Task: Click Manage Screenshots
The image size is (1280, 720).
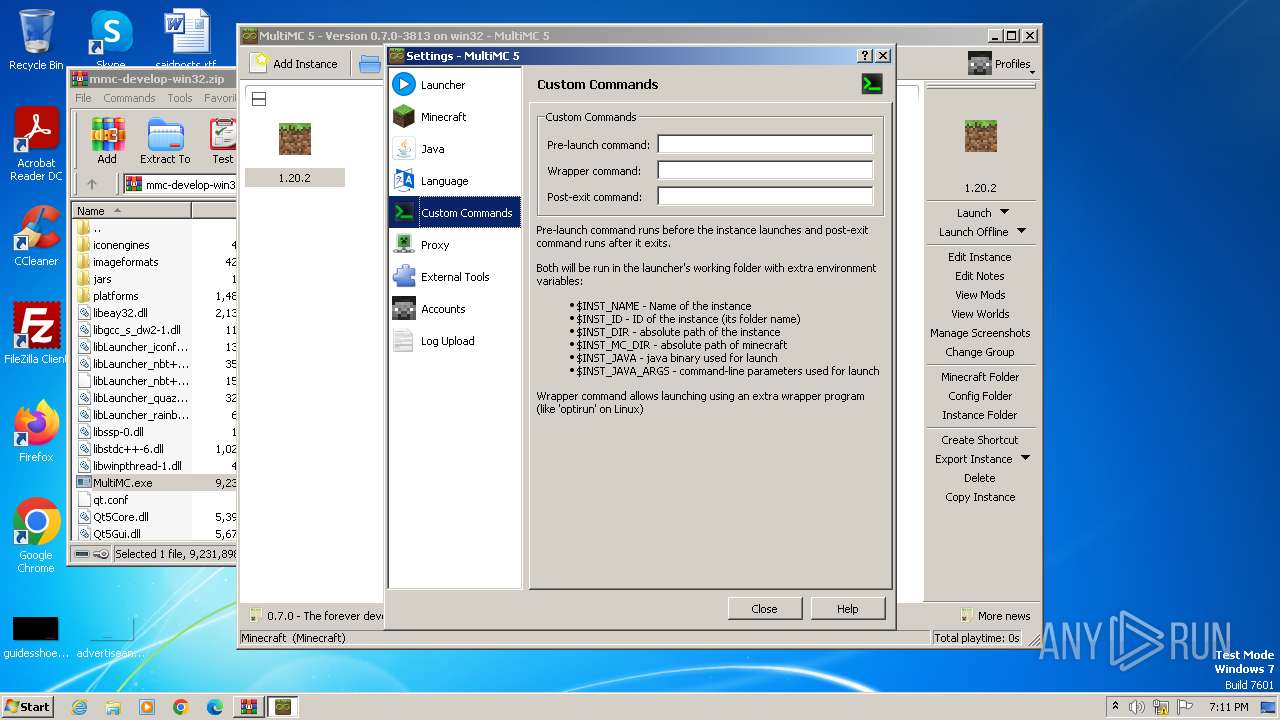Action: 980,333
